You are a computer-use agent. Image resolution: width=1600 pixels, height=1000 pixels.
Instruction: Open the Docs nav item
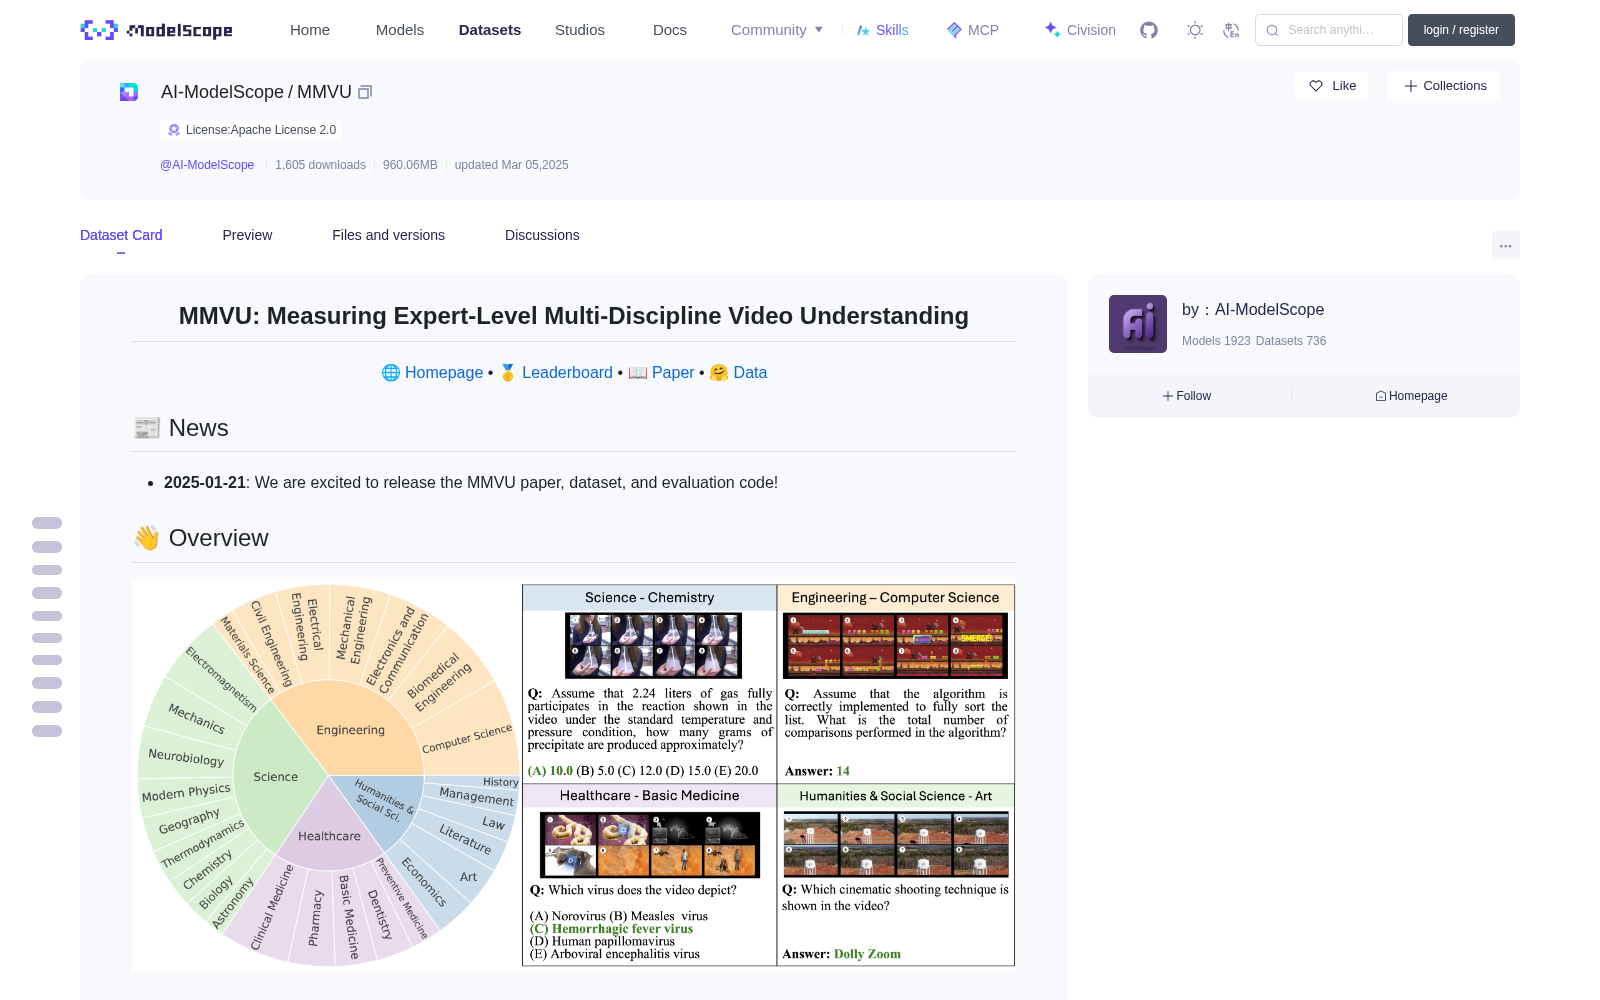[x=670, y=30]
